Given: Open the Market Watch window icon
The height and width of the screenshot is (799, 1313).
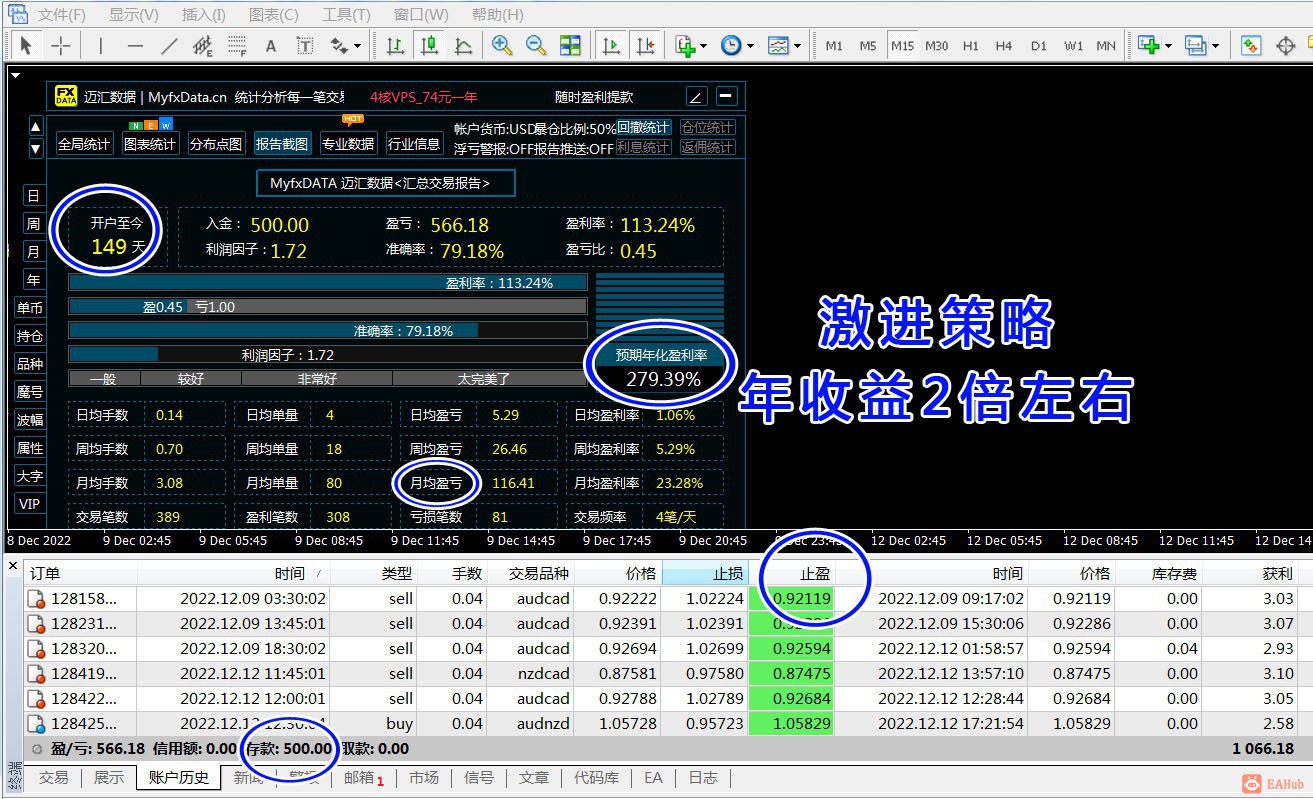Looking at the screenshot, I should tap(1251, 45).
